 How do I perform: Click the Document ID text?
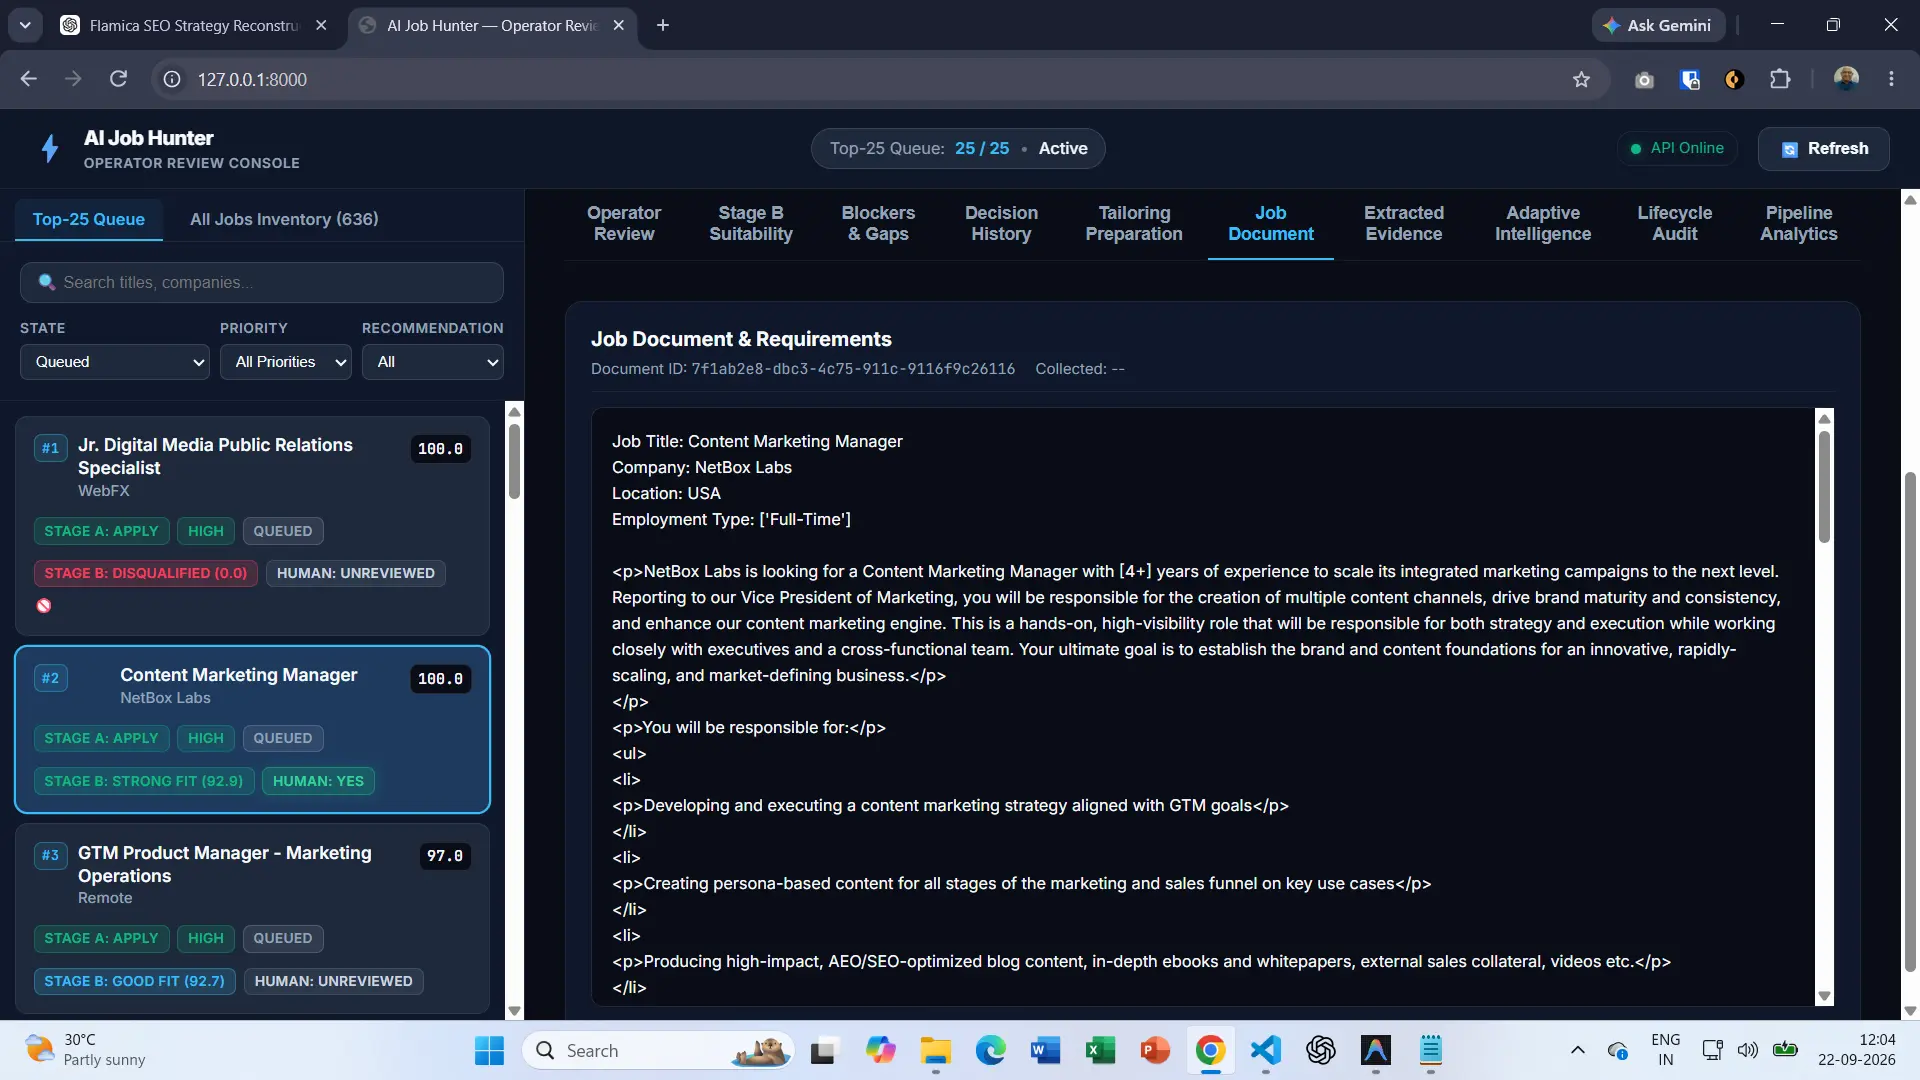pos(803,369)
